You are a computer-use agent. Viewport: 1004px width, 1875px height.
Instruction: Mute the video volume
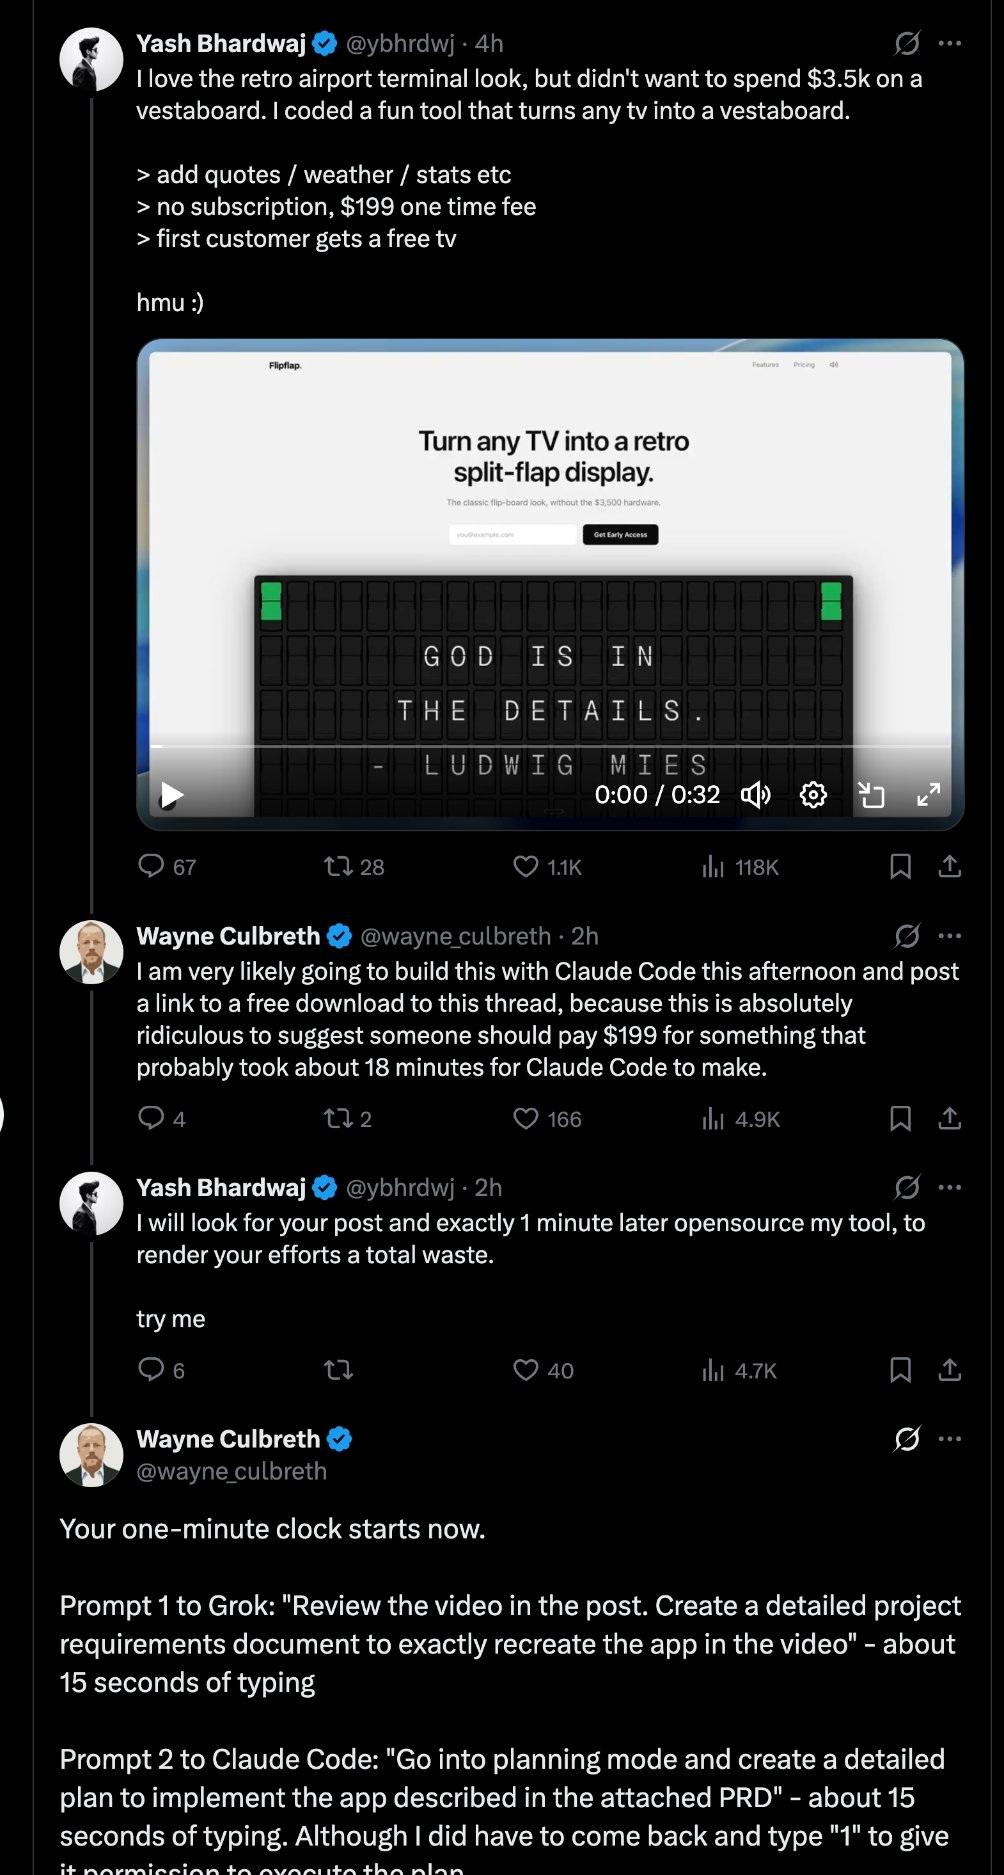pos(755,795)
